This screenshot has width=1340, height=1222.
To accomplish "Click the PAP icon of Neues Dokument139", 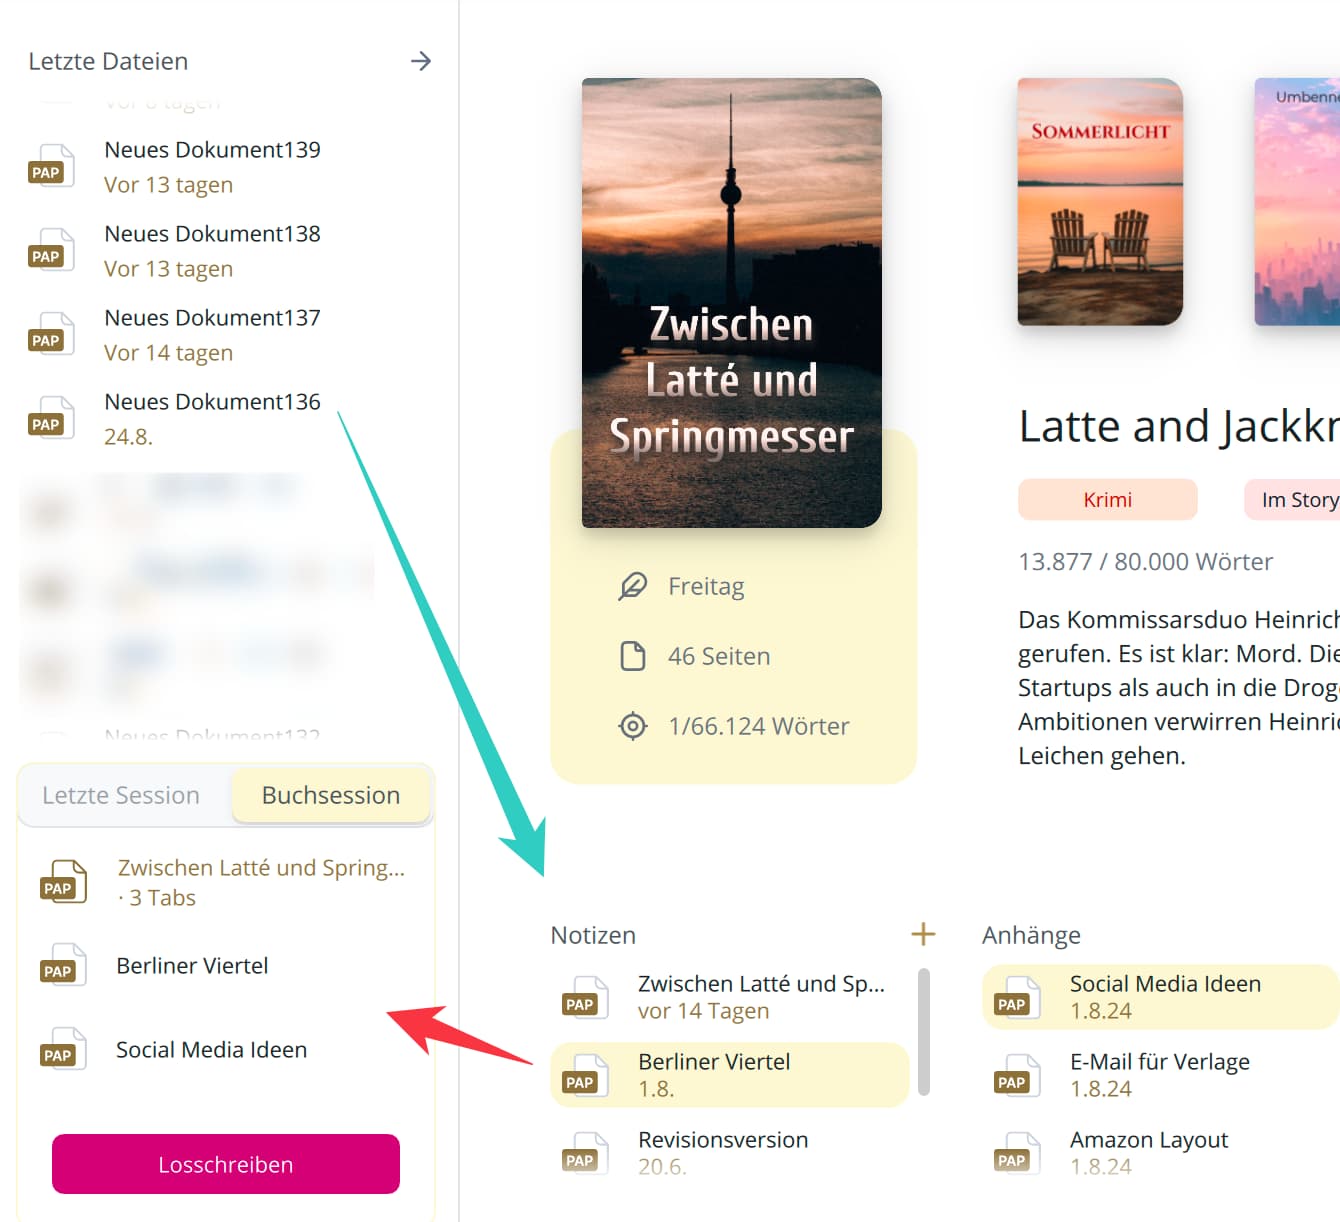I will pyautogui.click(x=50, y=167).
